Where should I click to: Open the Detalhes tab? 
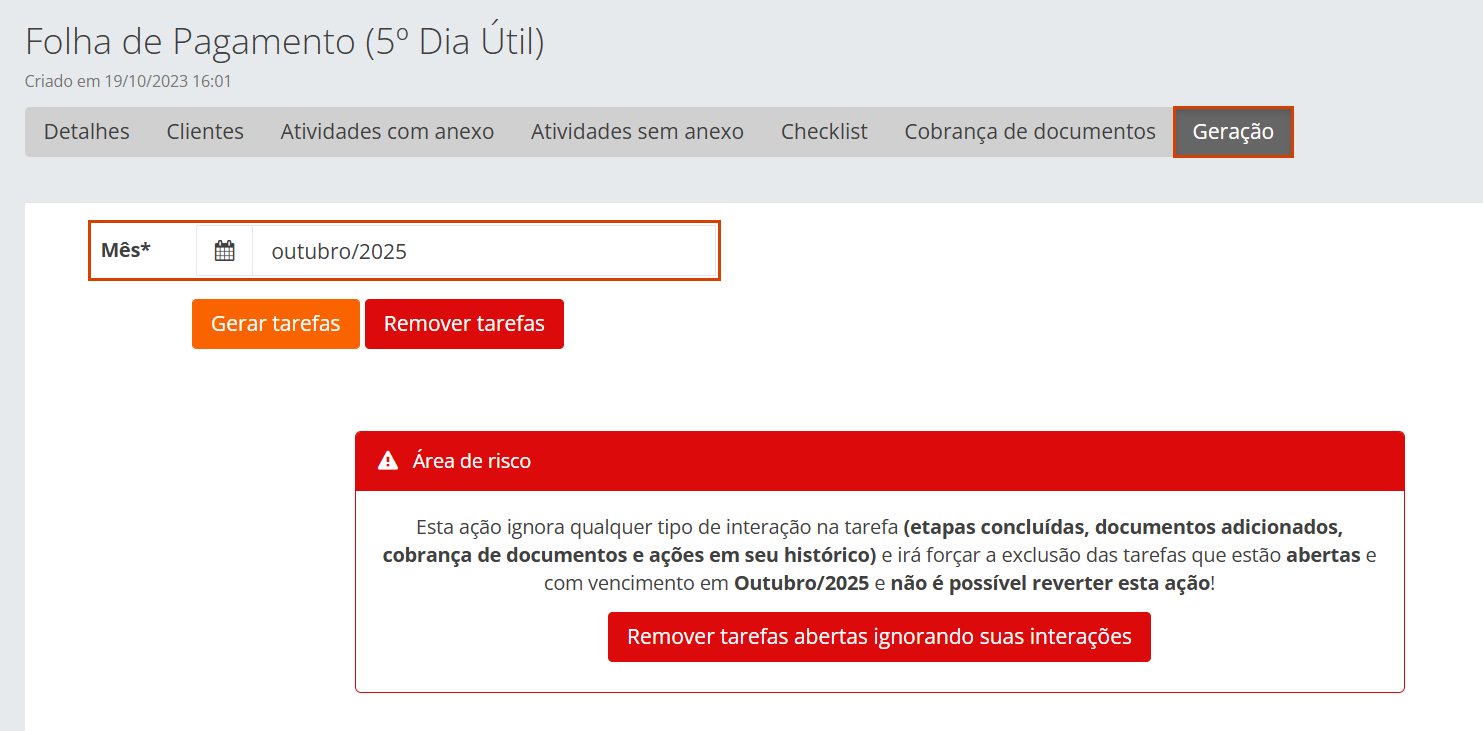click(87, 132)
